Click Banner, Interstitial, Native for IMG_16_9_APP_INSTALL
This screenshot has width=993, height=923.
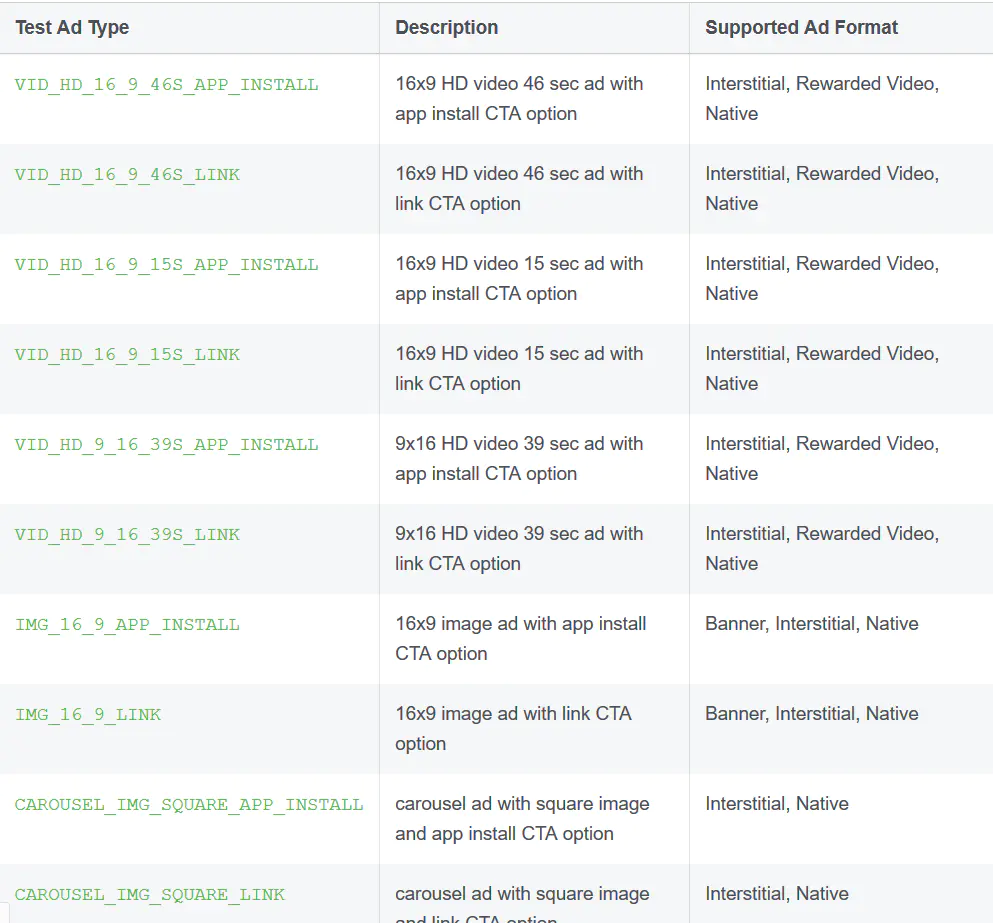tap(811, 624)
